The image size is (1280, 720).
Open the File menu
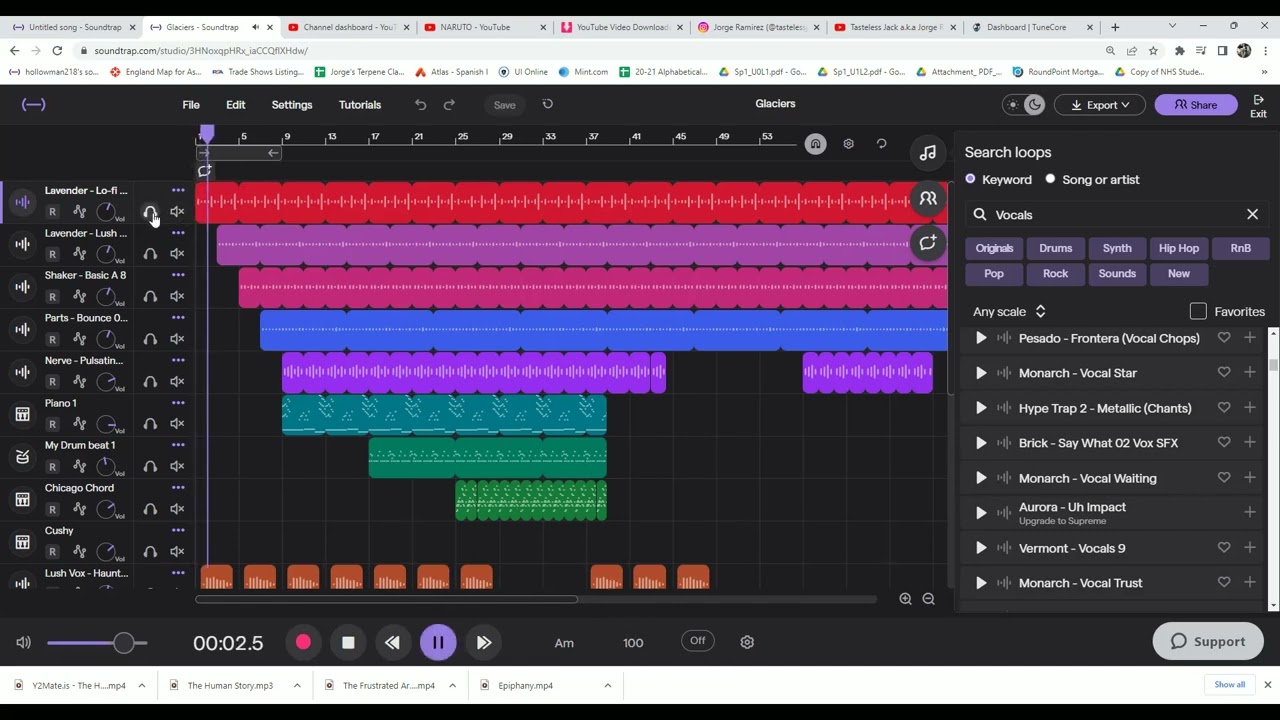click(191, 104)
